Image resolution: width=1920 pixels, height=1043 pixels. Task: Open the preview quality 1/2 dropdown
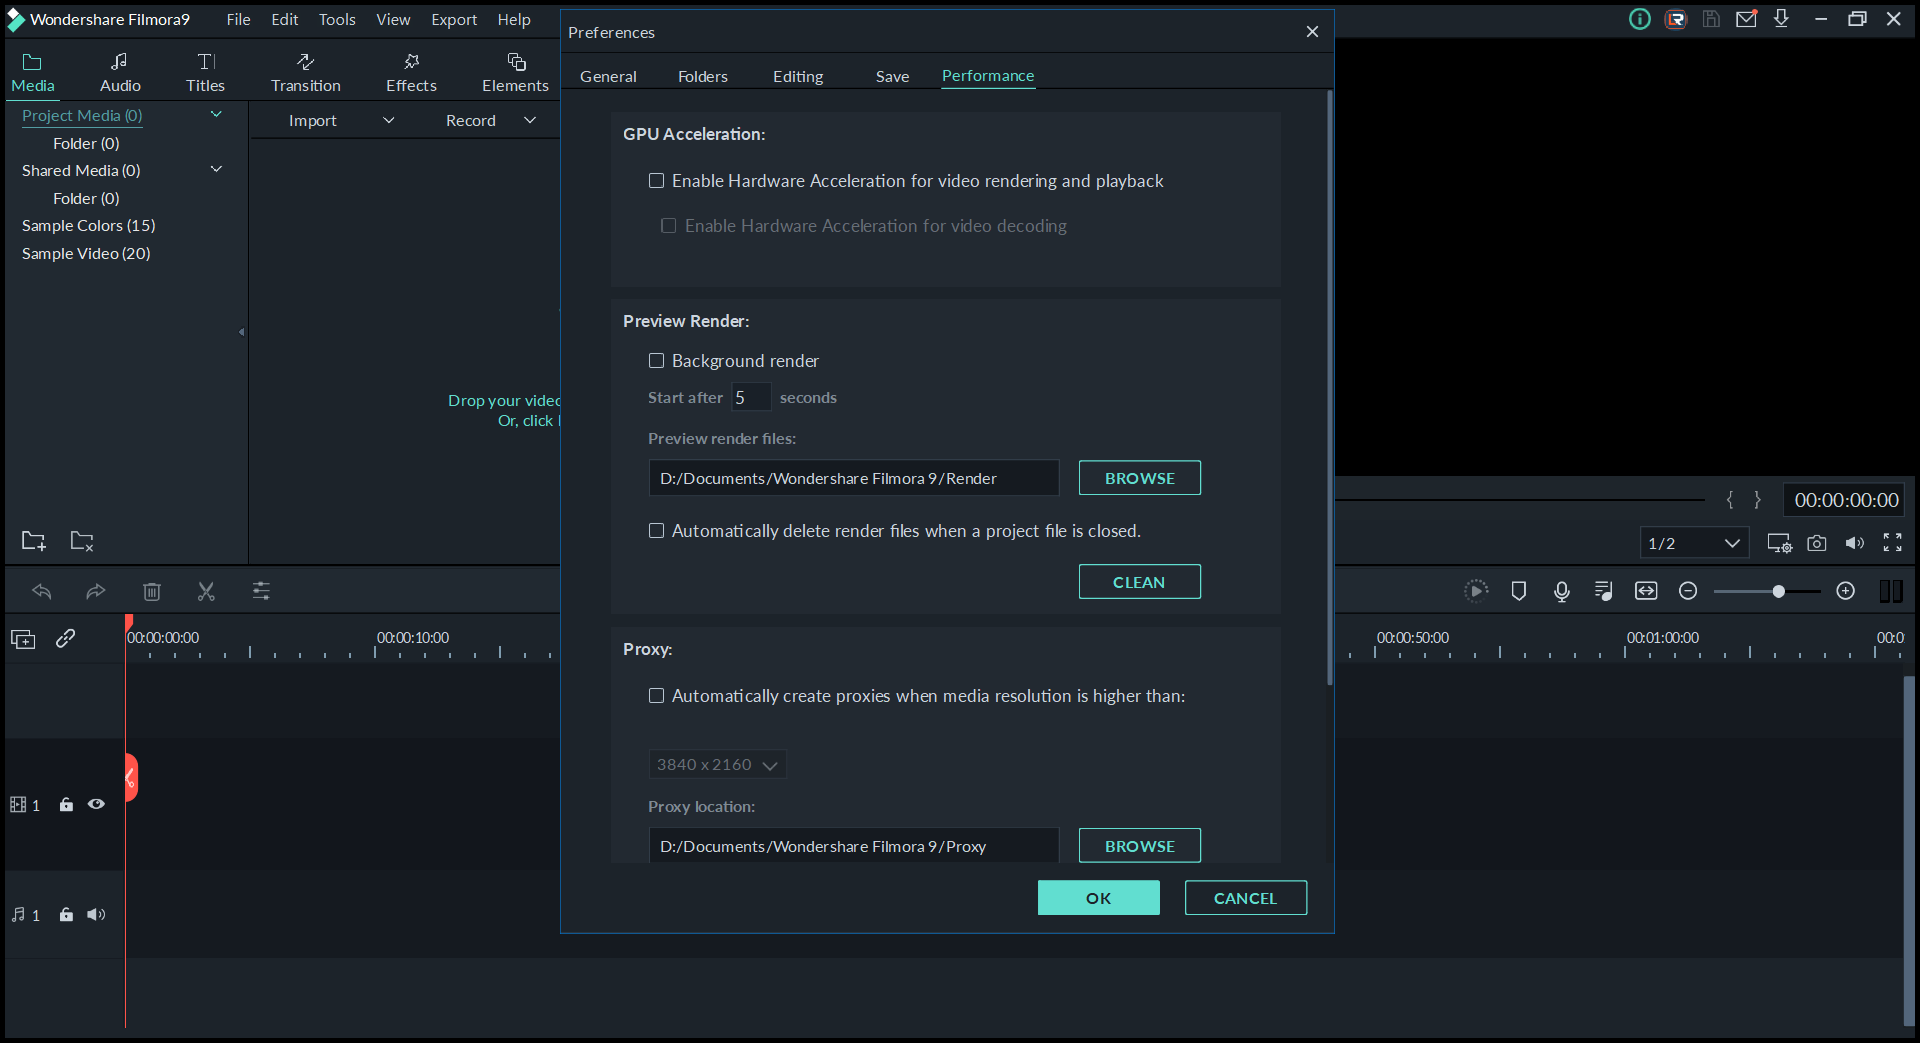(x=1694, y=543)
